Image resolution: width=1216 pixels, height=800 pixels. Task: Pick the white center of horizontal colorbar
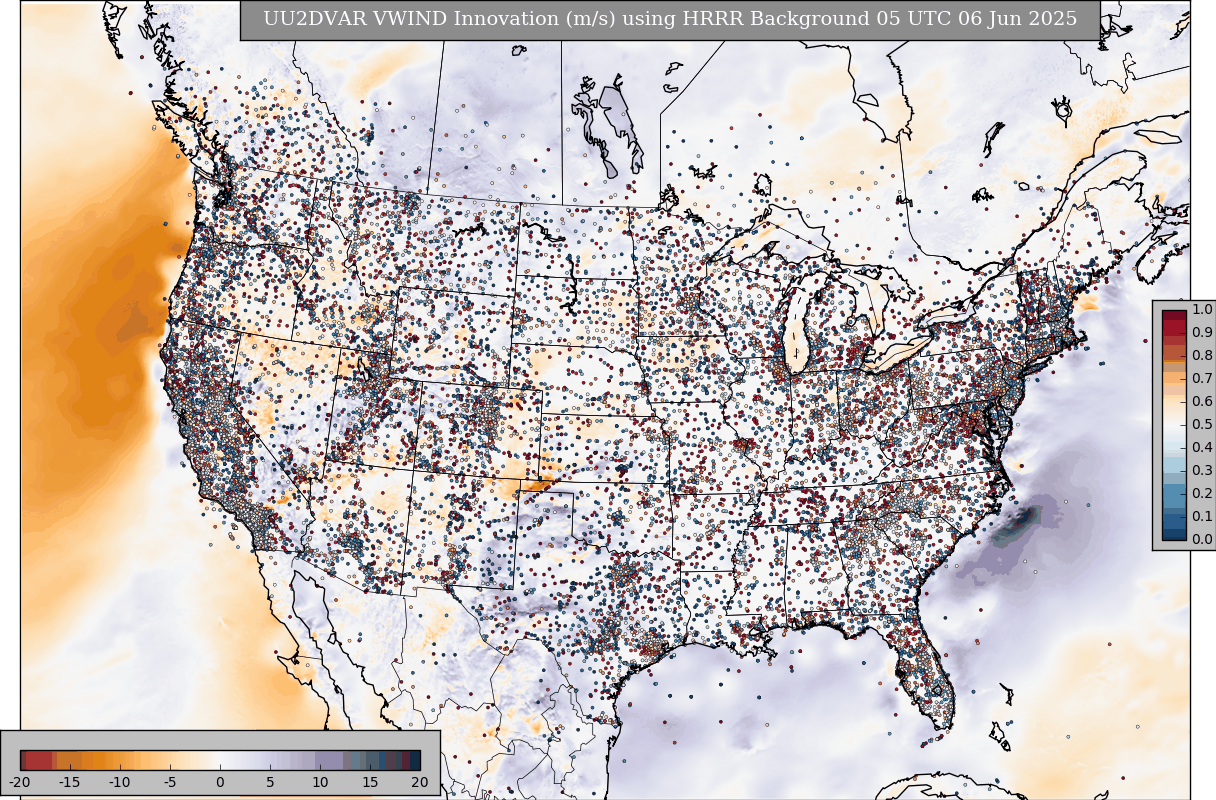pos(220,759)
